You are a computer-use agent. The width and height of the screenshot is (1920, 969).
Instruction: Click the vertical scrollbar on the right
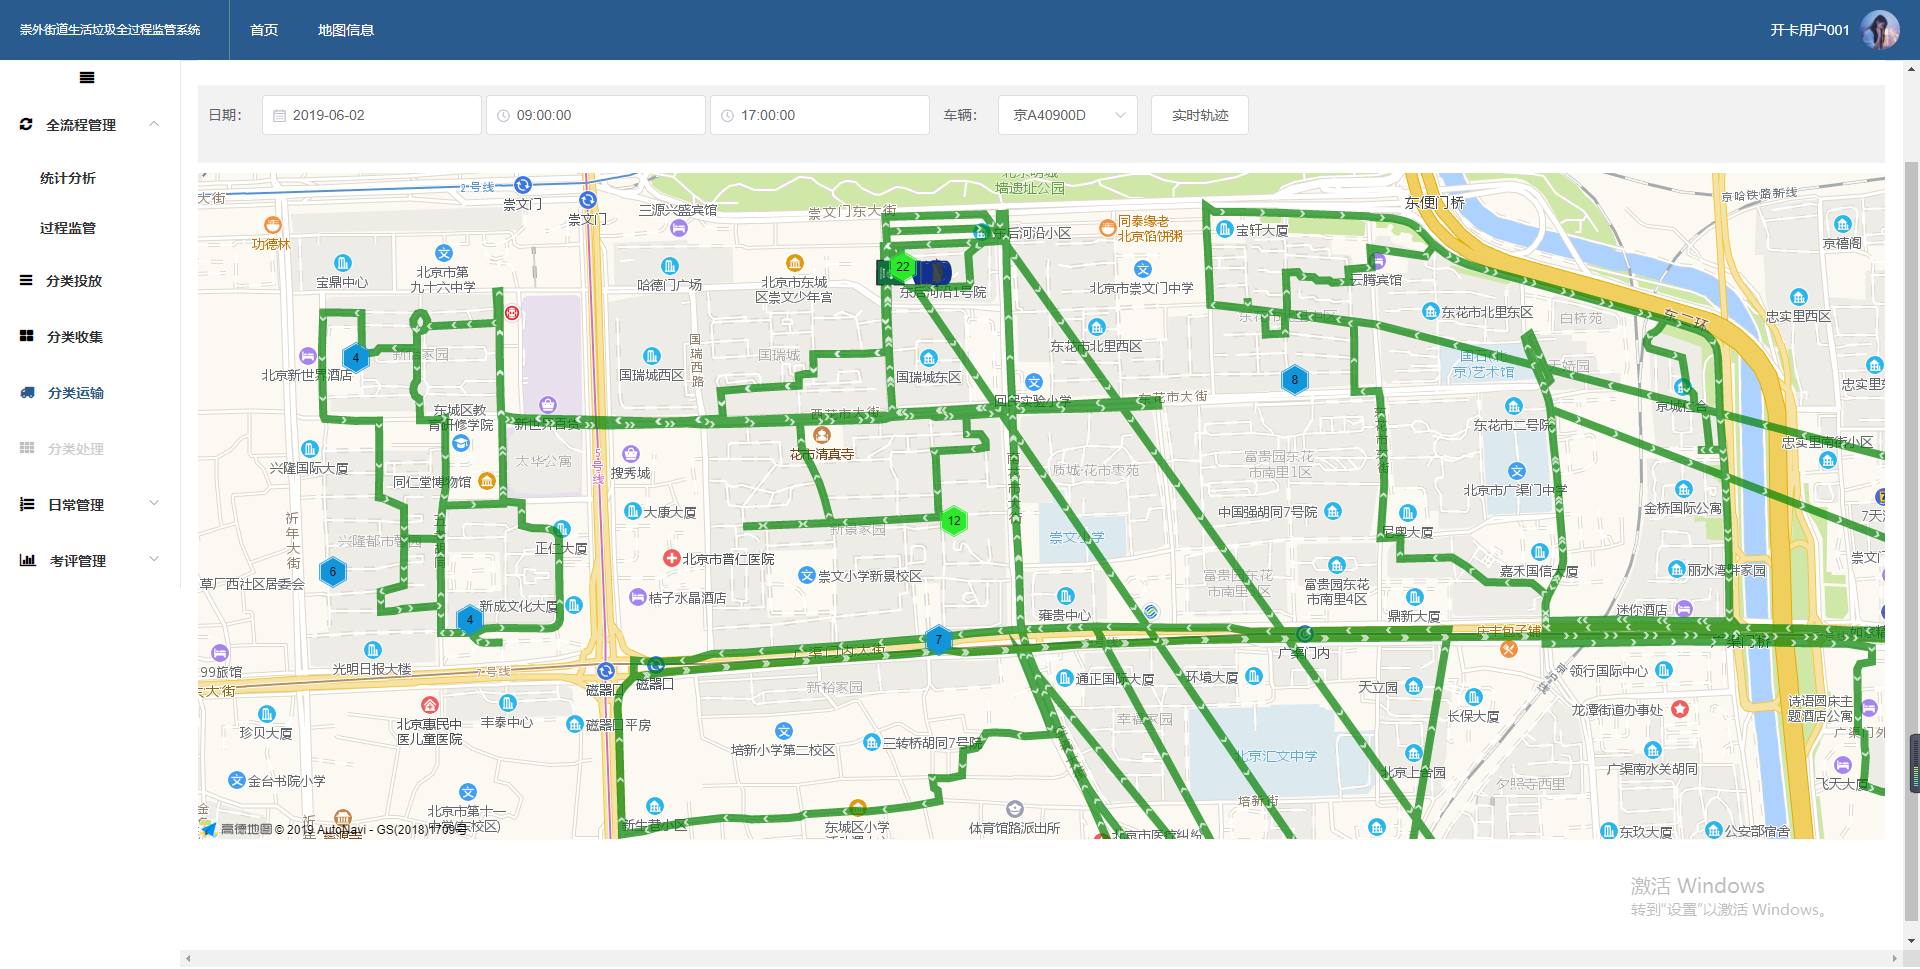[1912, 500]
